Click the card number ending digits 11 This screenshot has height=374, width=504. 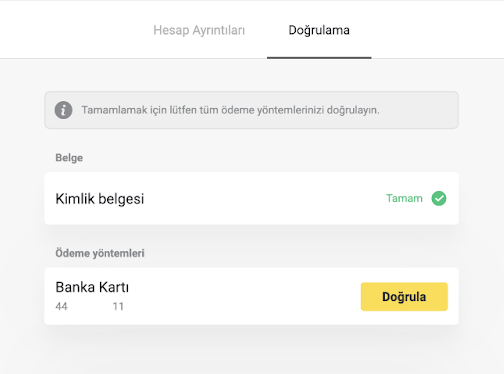pos(118,306)
